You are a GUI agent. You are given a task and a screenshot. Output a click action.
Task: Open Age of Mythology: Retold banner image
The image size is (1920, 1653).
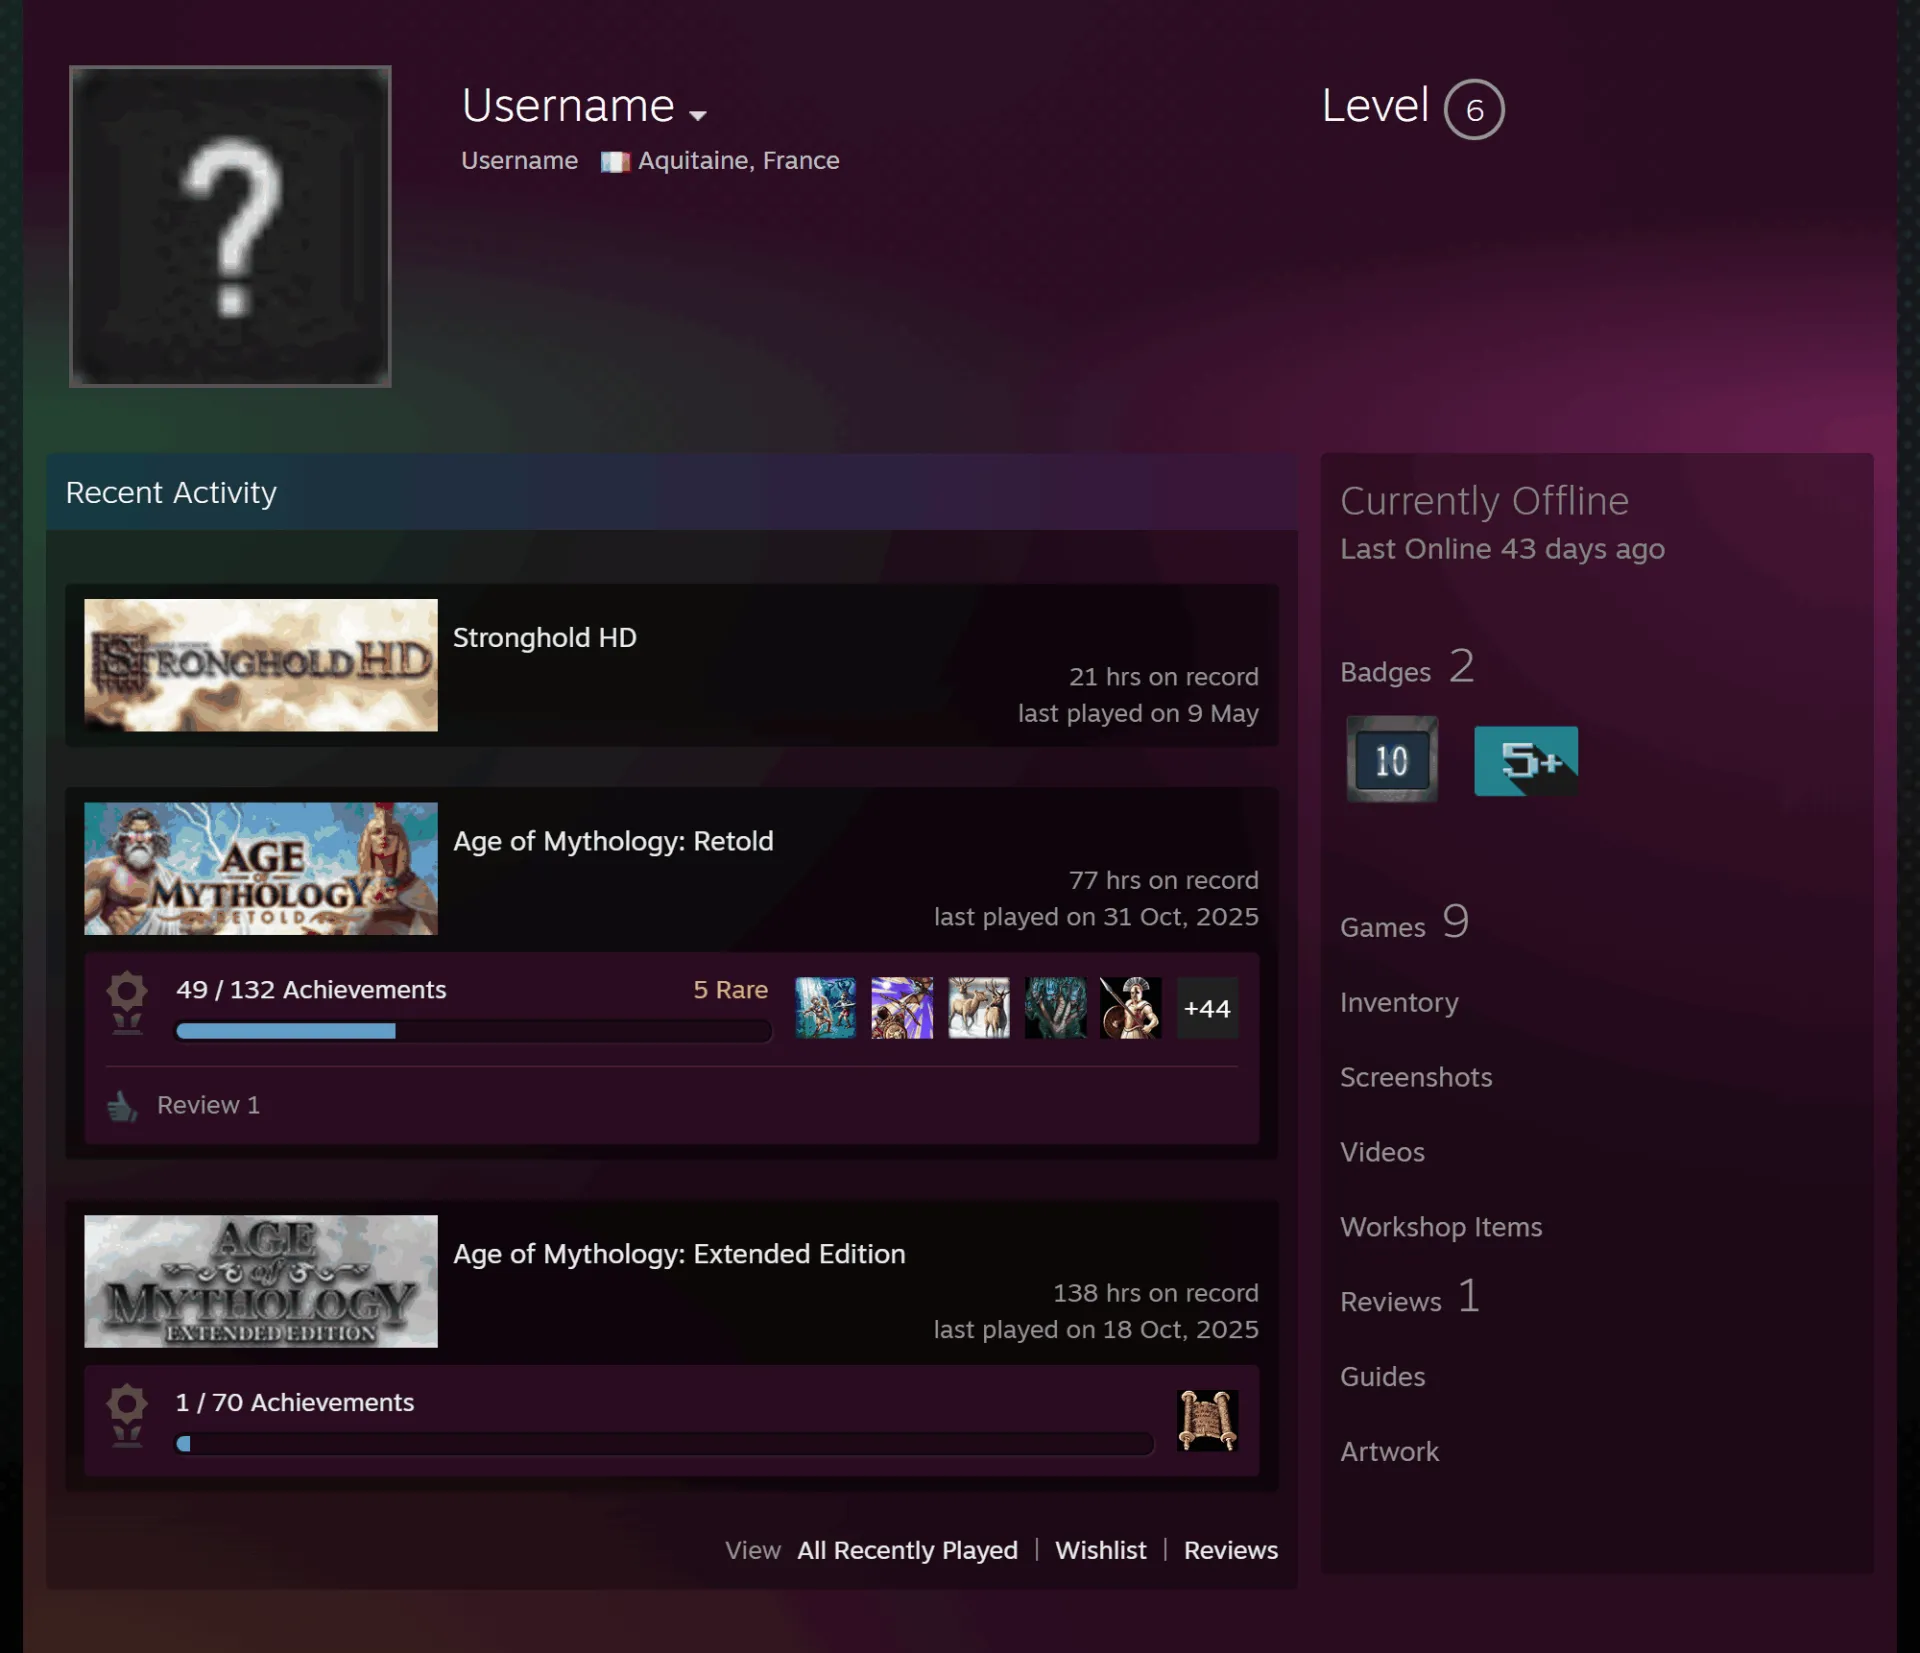click(x=261, y=869)
